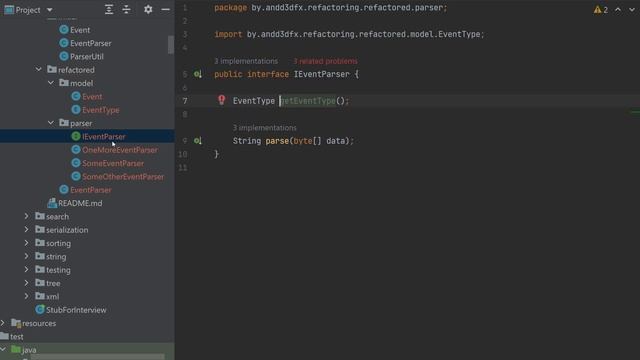Click on IEventParser interface name in editor
640x360 pixels.
tap(322, 74)
